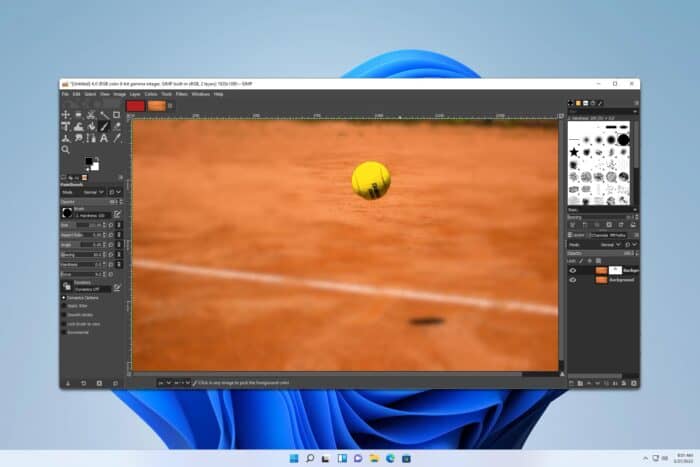Launch Microsoft Edge from taskbar

(x=390, y=459)
